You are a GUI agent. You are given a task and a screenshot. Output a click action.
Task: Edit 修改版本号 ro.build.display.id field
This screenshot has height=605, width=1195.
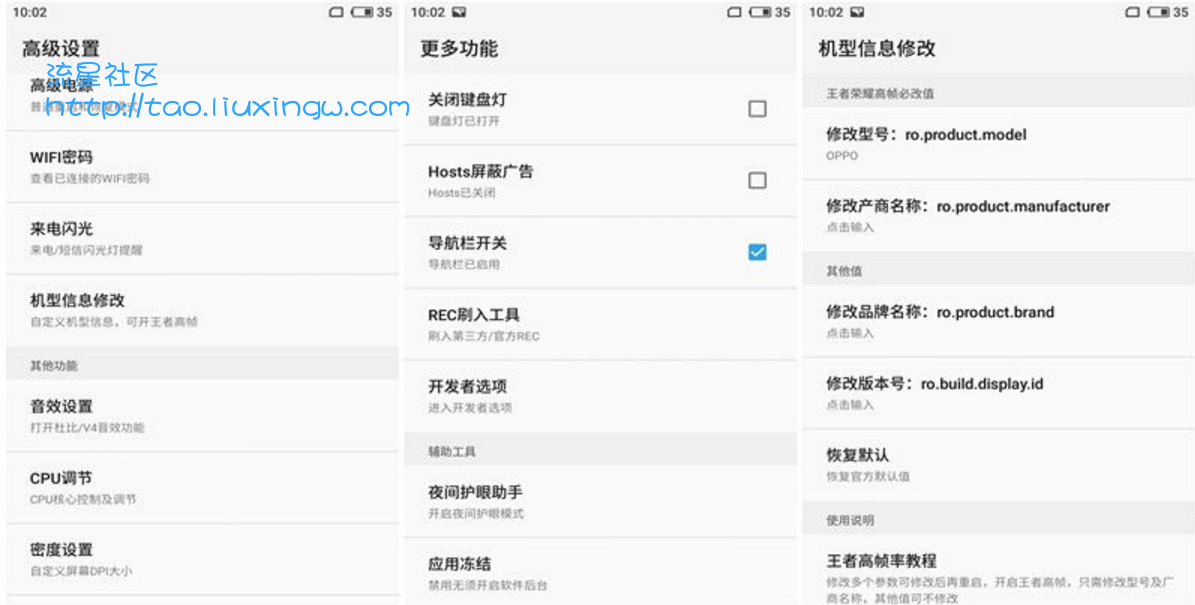pyautogui.click(x=998, y=393)
